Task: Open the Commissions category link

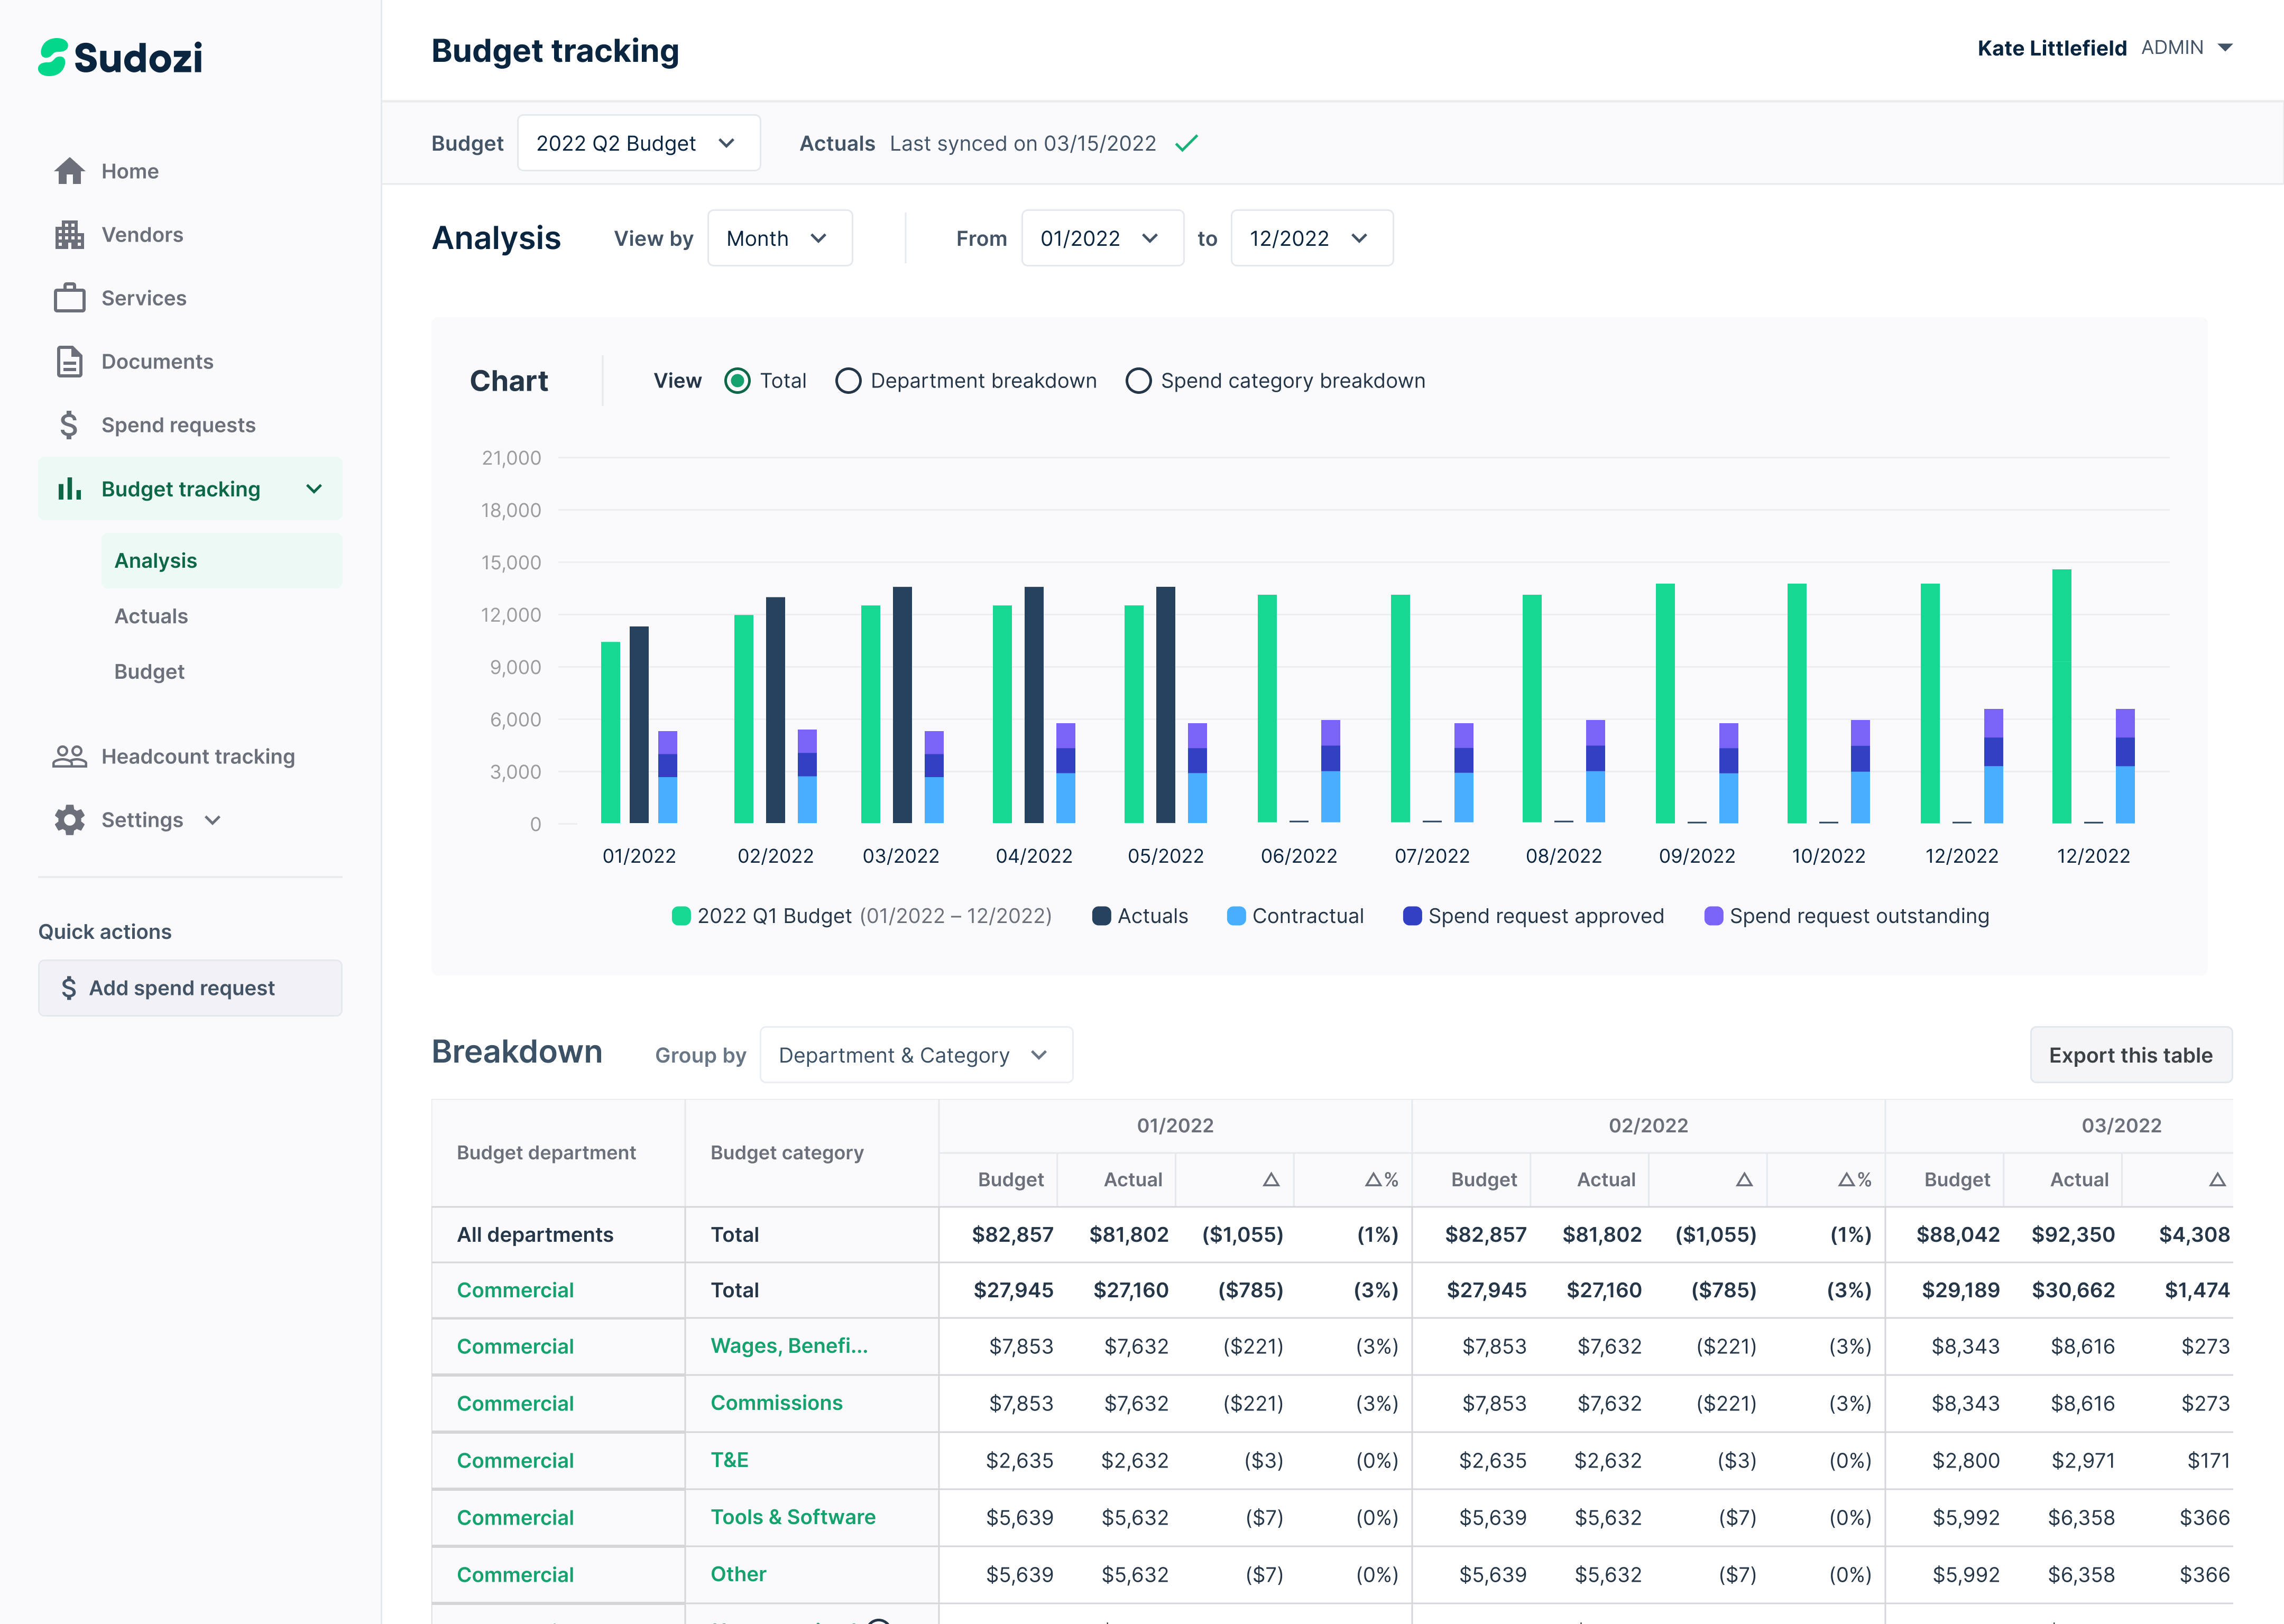Action: (776, 1403)
